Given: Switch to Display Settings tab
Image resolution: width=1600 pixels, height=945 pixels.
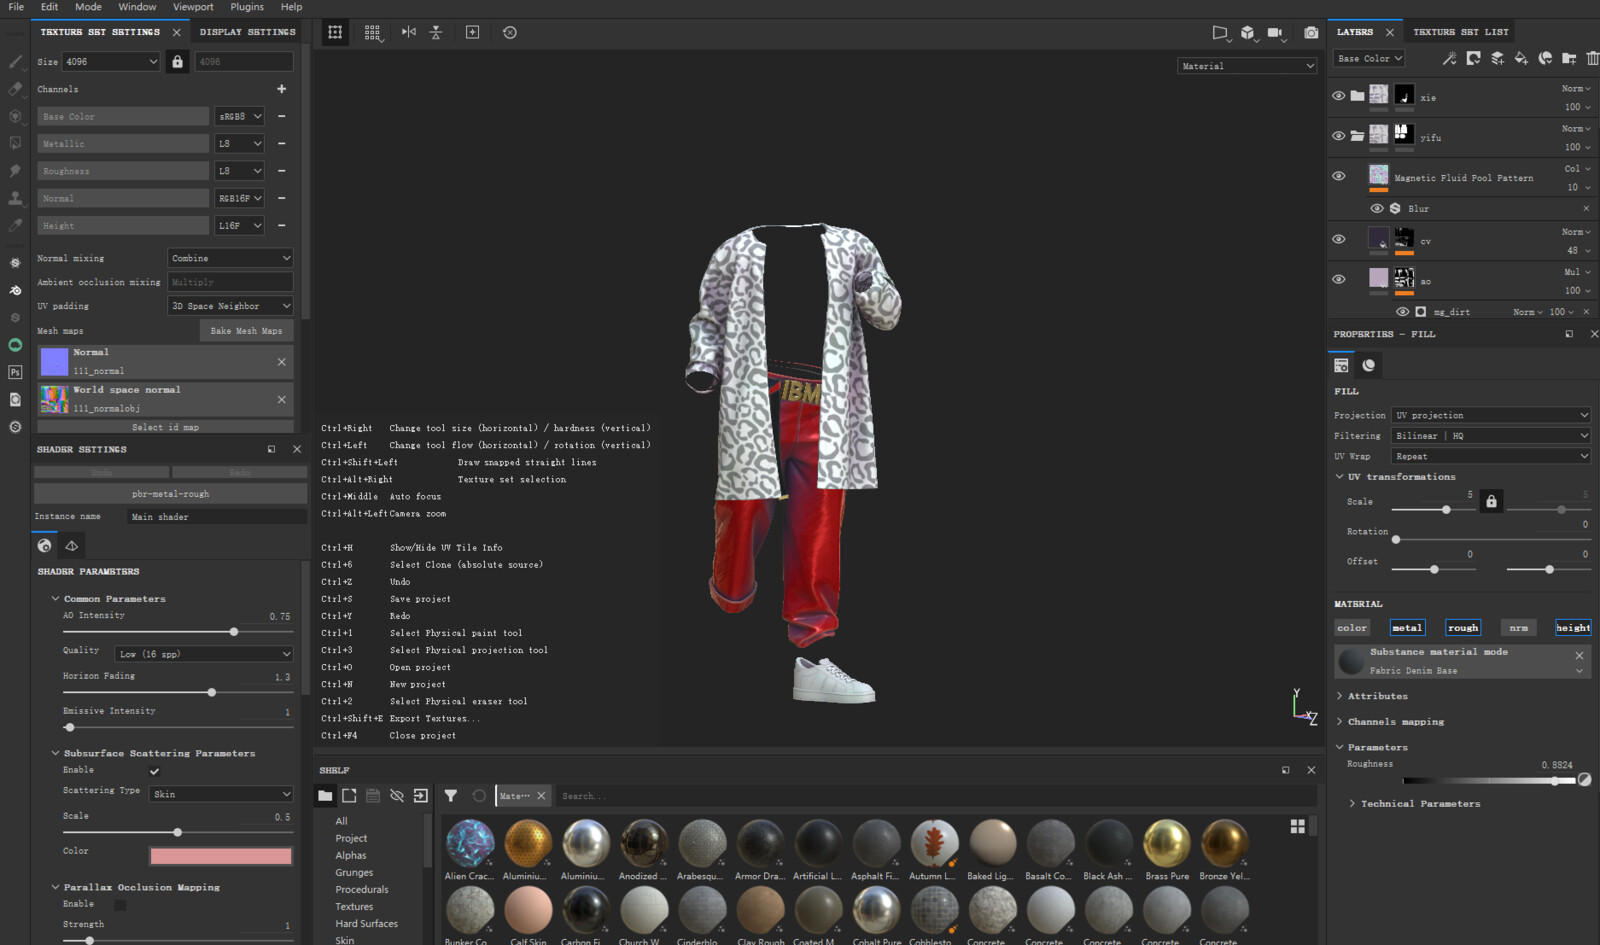Looking at the screenshot, I should pos(247,32).
